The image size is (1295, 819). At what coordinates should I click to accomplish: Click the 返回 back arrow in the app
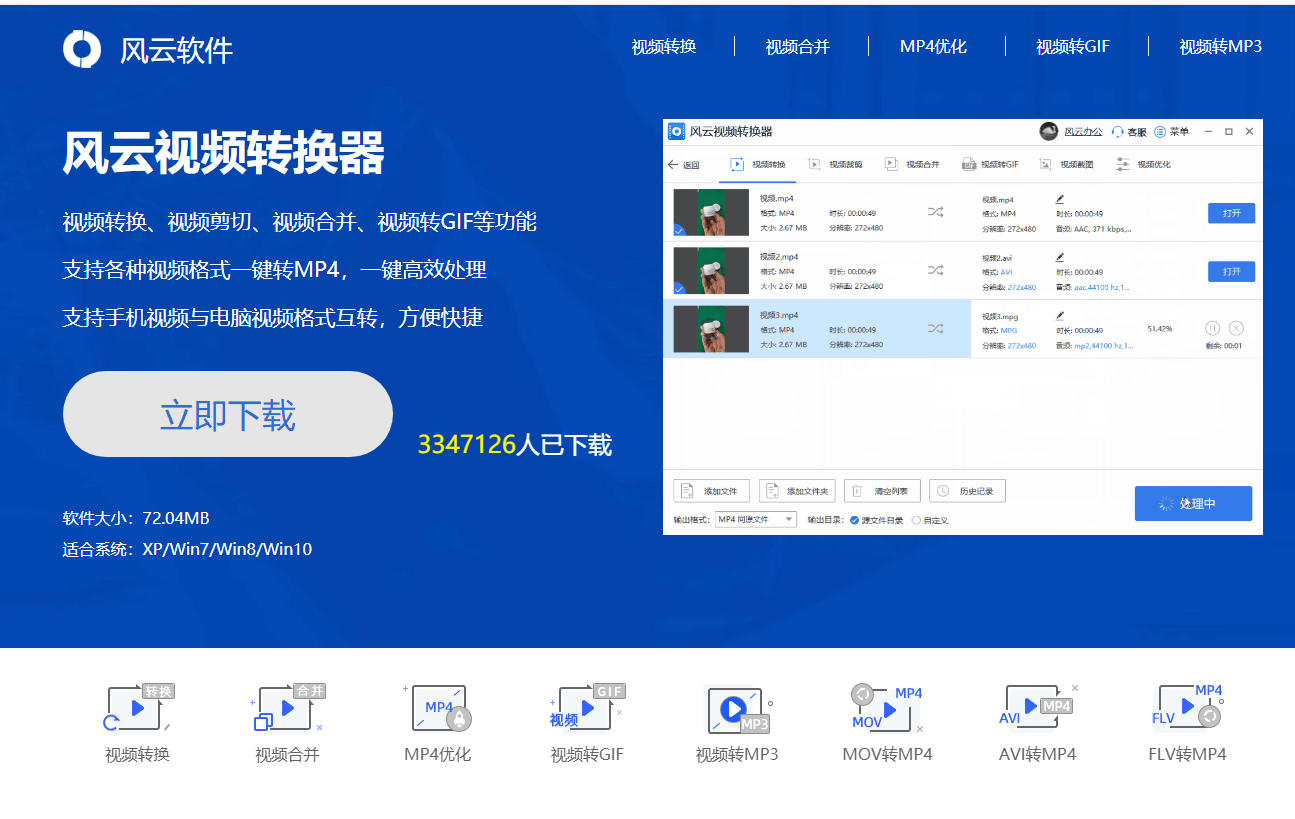(x=673, y=164)
